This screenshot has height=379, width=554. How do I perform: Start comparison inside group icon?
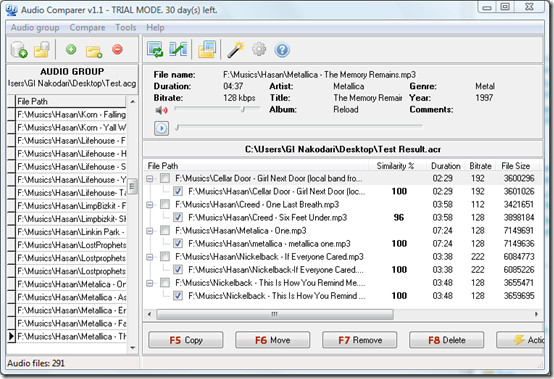click(155, 49)
